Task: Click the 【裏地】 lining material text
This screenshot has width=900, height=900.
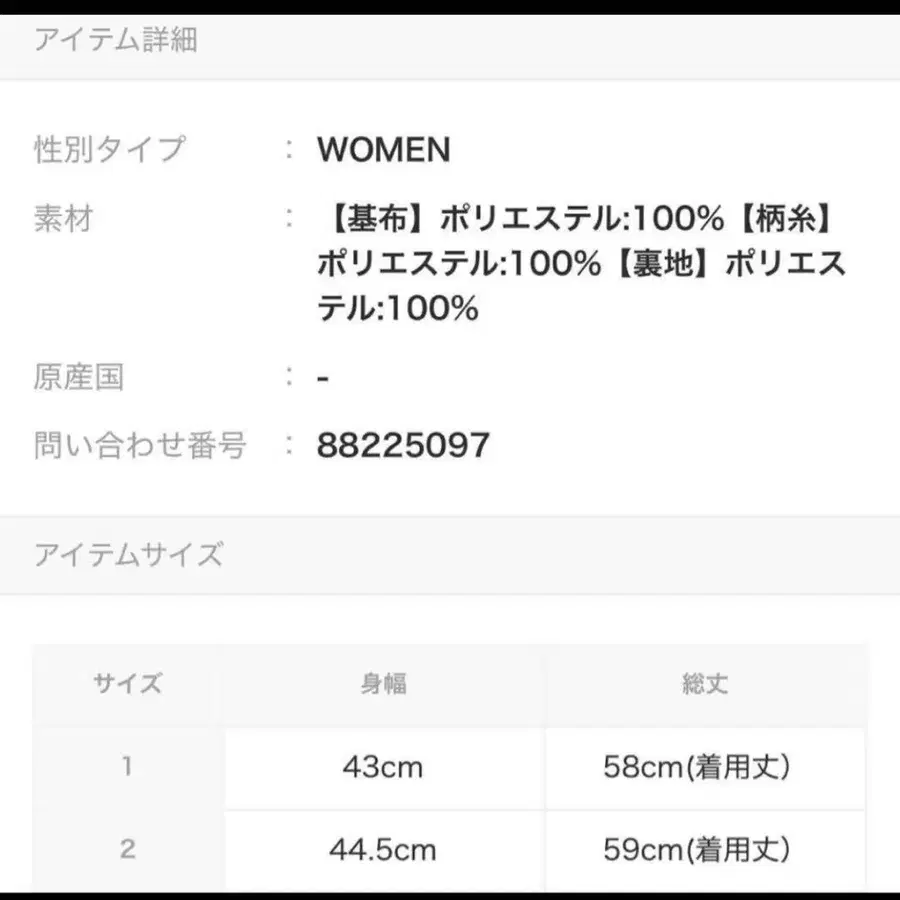Action: (664, 264)
